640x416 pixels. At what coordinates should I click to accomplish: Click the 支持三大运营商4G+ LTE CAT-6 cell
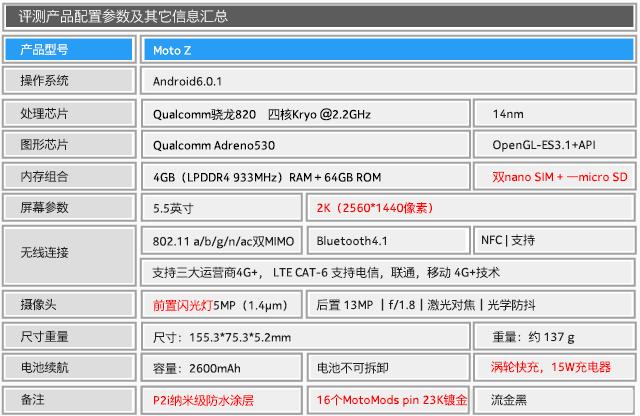coord(388,272)
